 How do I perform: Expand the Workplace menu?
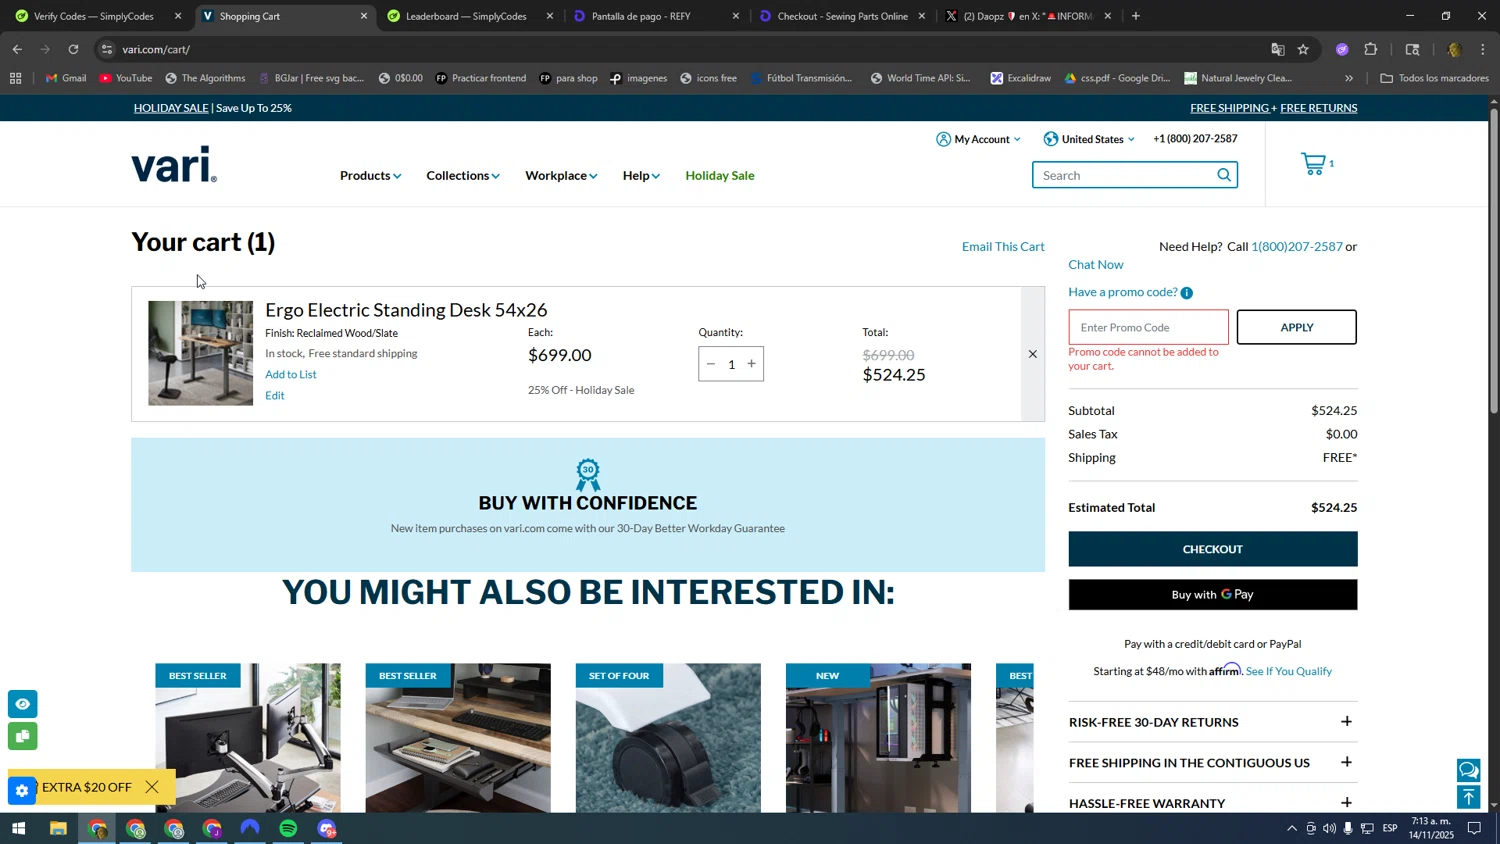tap(561, 176)
